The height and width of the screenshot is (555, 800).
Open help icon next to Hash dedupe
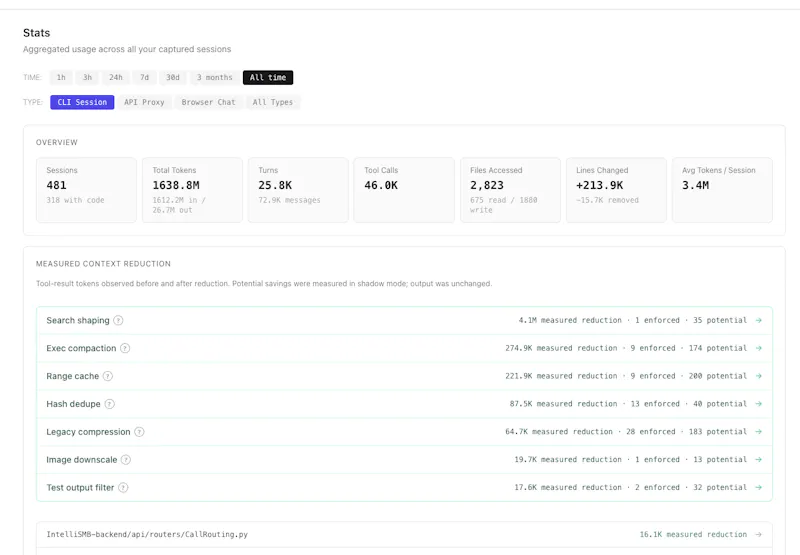click(110, 404)
